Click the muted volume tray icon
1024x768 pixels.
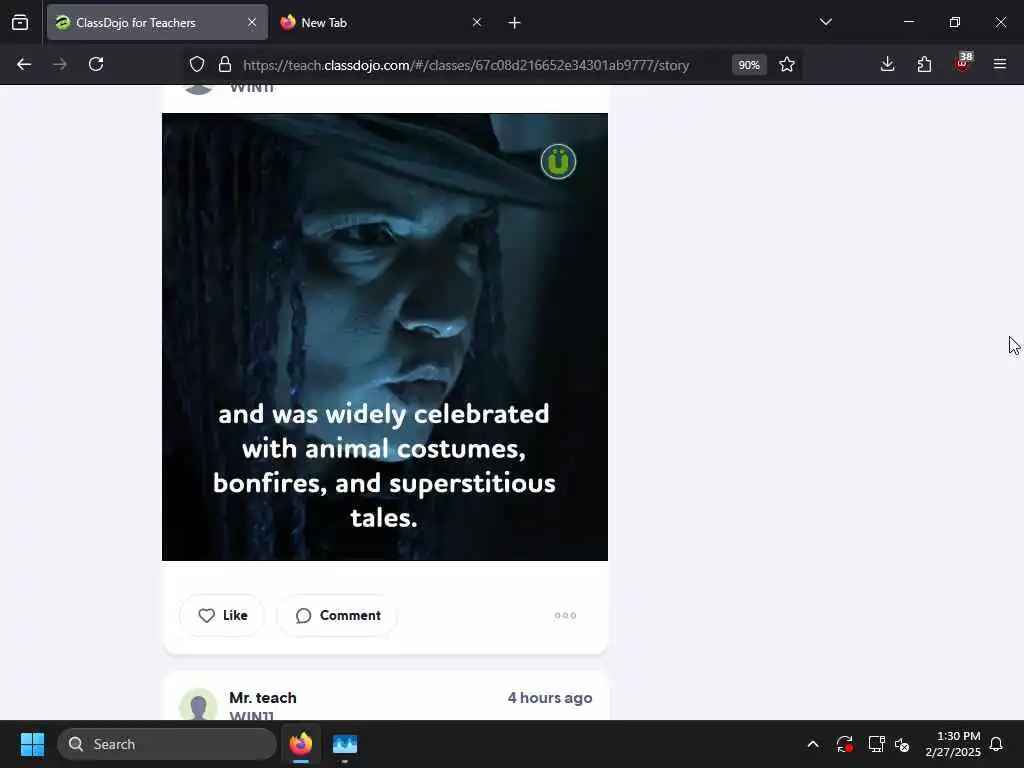click(x=903, y=744)
